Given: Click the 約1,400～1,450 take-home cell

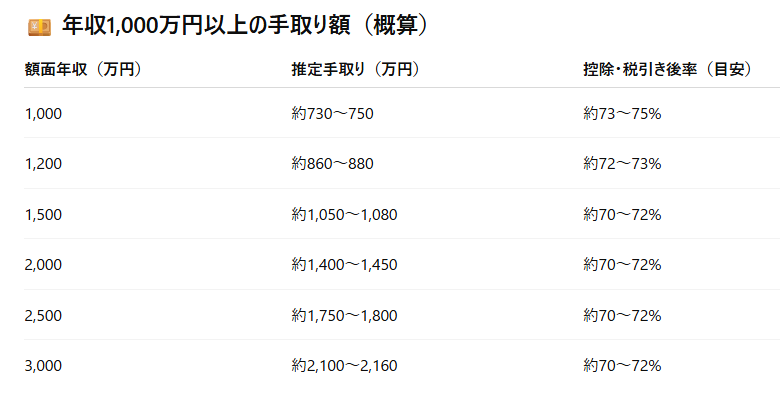Looking at the screenshot, I should (x=344, y=265).
